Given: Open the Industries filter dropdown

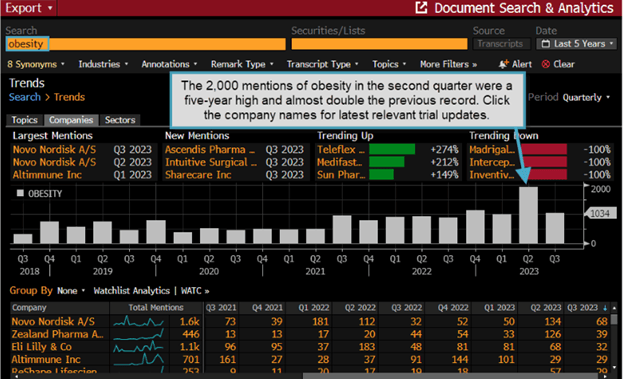Looking at the screenshot, I should pyautogui.click(x=103, y=64).
